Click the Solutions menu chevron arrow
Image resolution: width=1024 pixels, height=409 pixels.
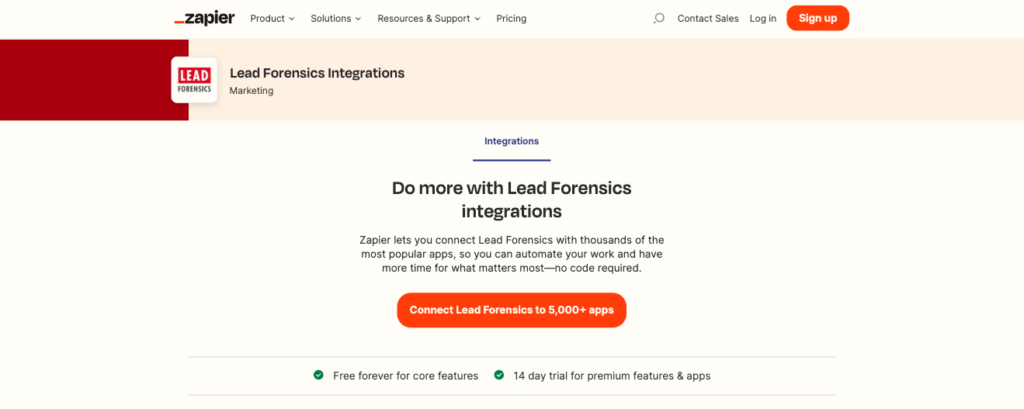click(358, 19)
